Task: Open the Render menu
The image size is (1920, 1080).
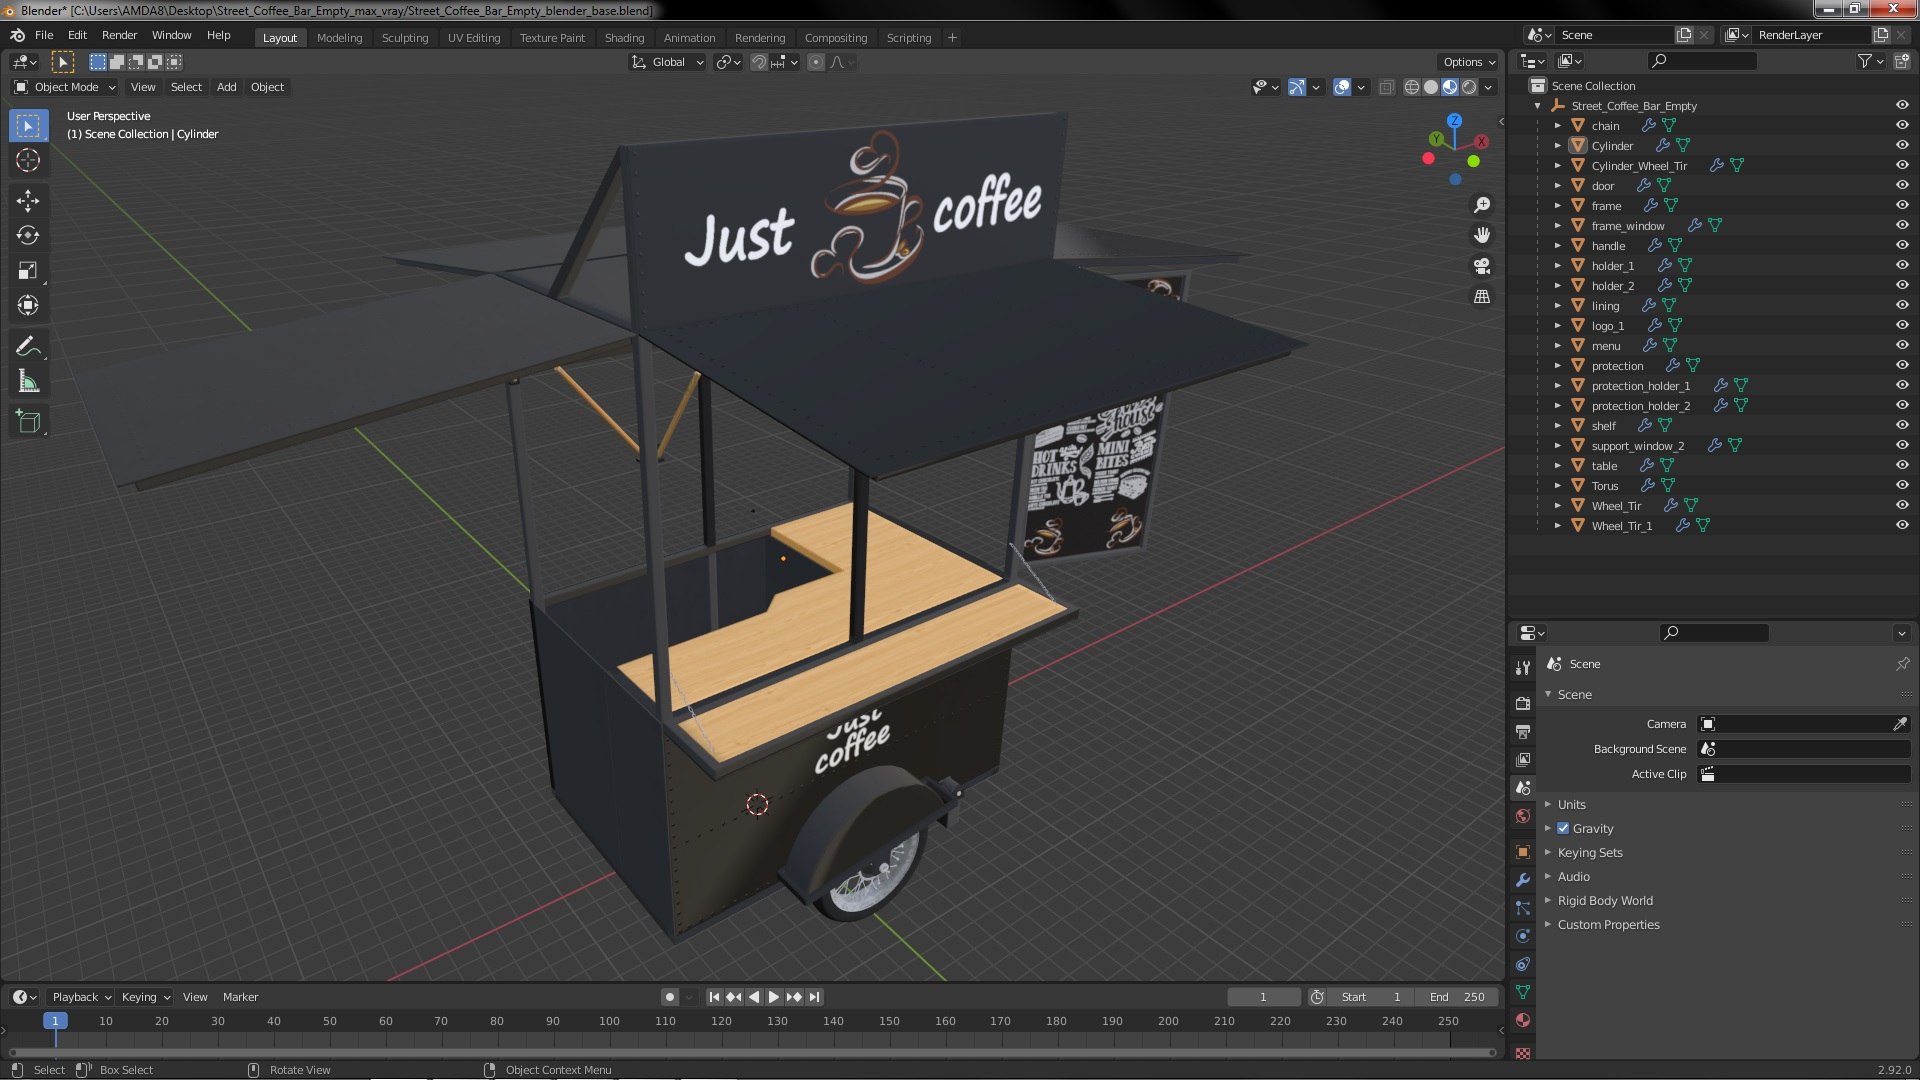Action: pyautogui.click(x=119, y=35)
